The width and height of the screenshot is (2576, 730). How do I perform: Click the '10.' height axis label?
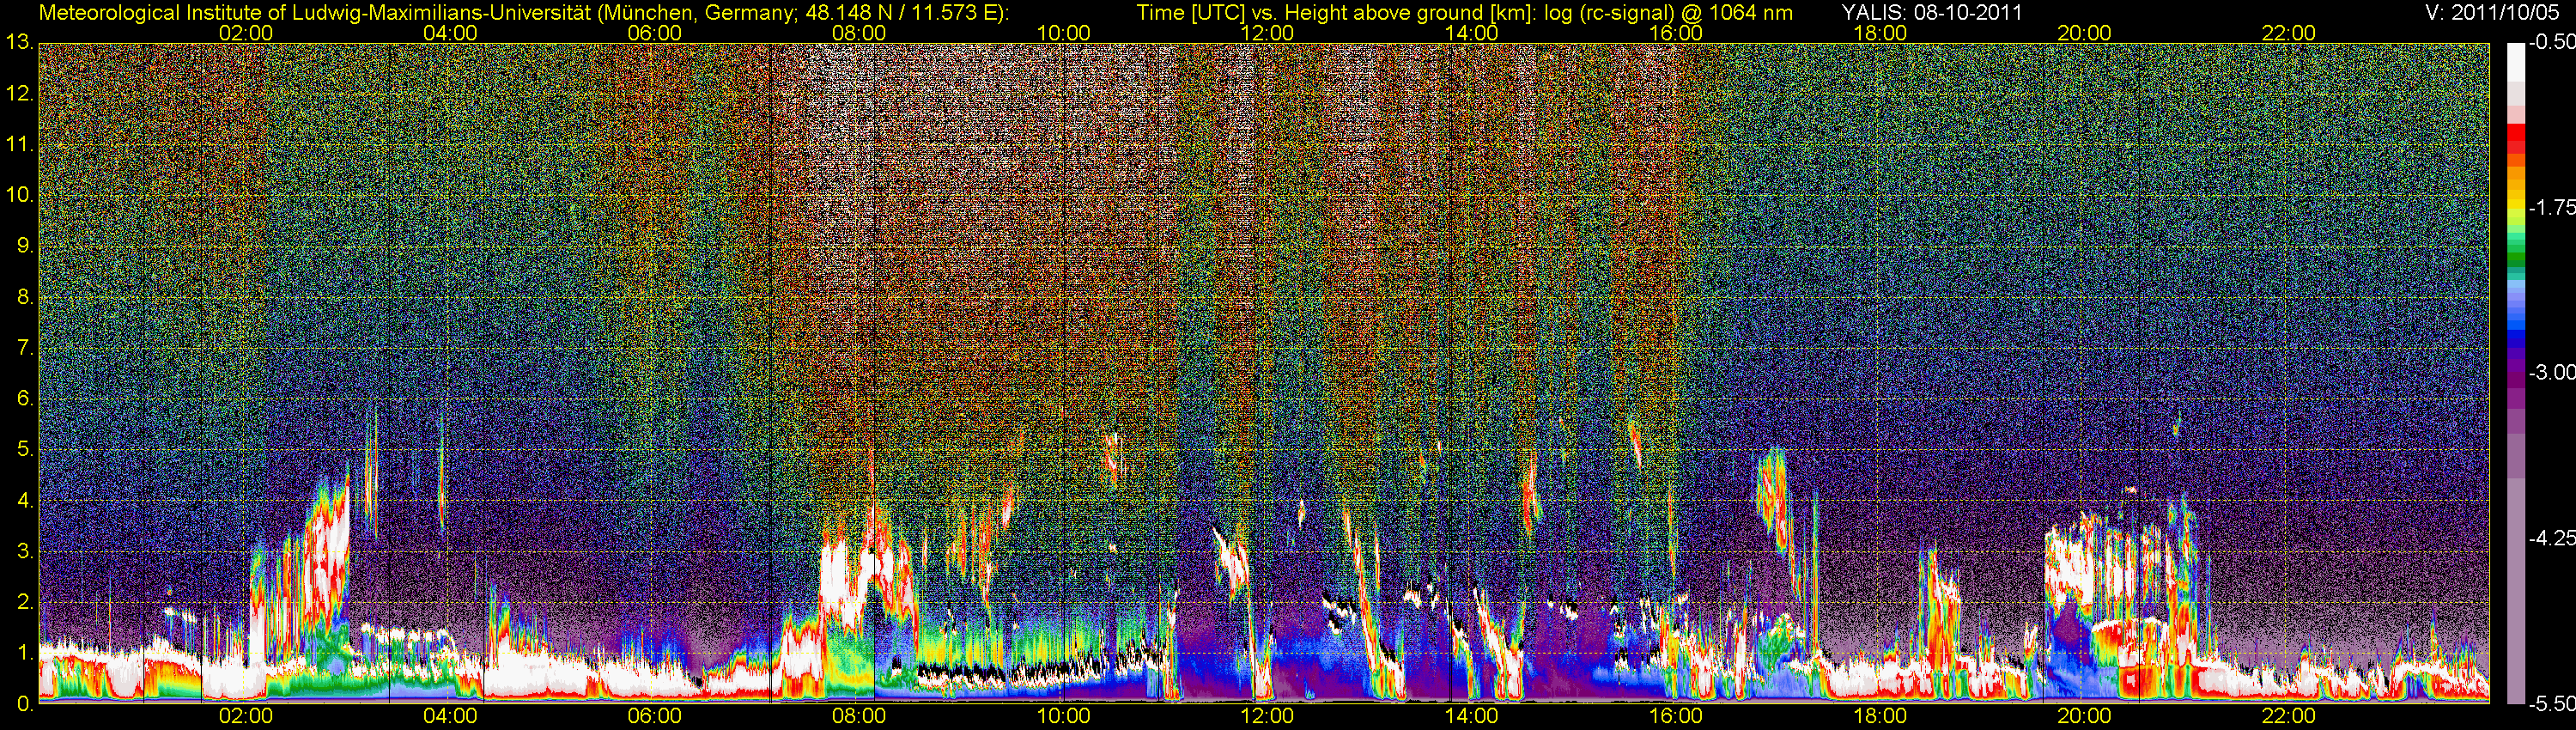point(20,195)
